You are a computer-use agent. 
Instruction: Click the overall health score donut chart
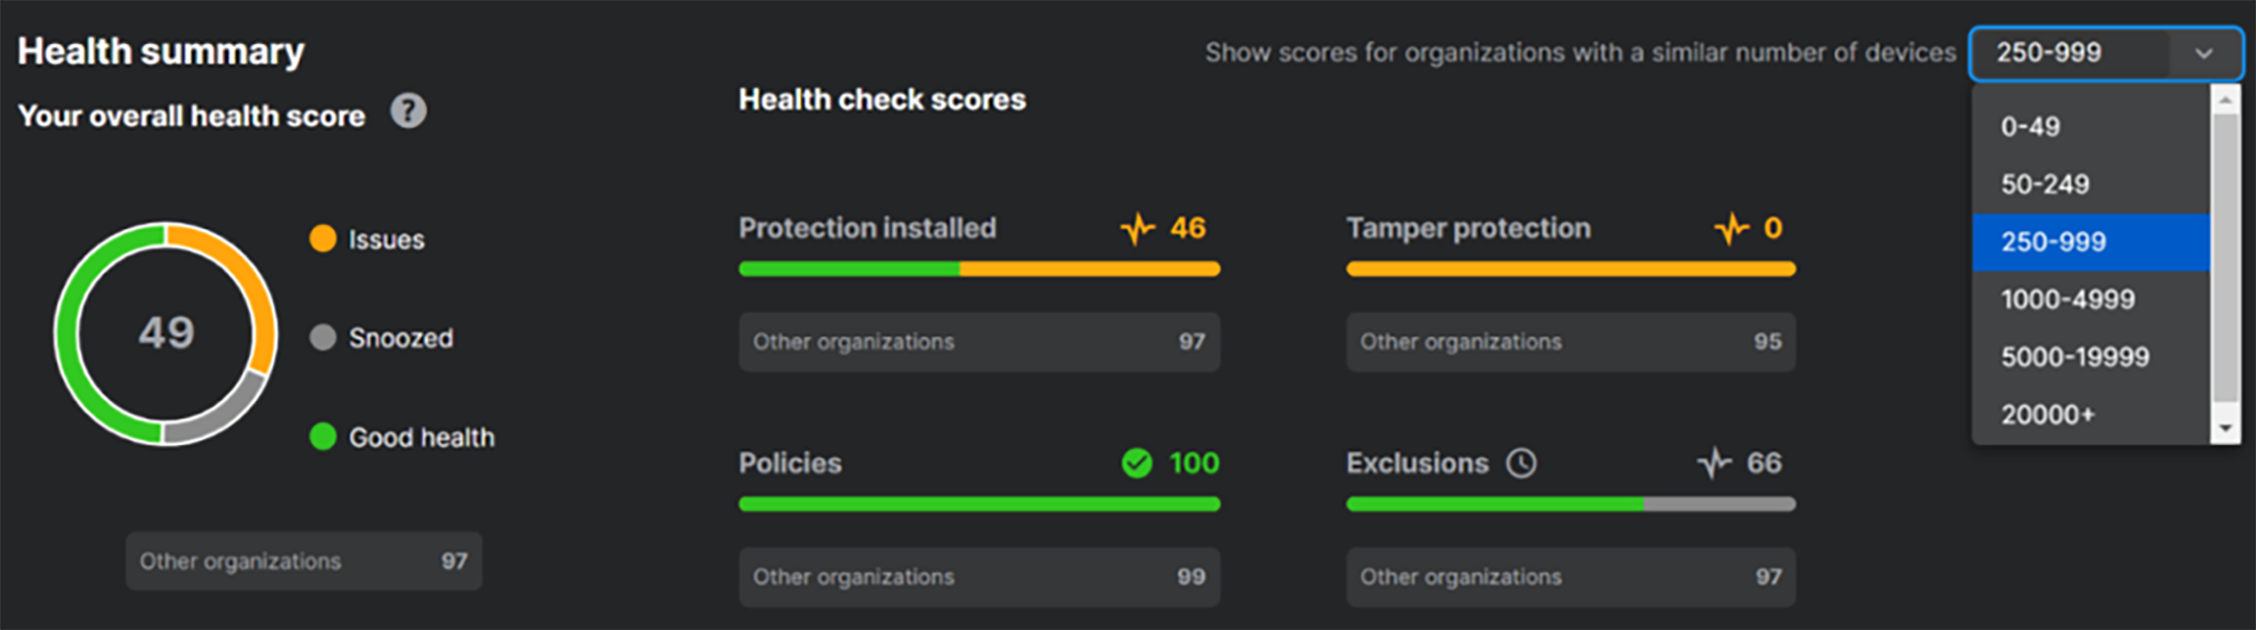point(166,334)
